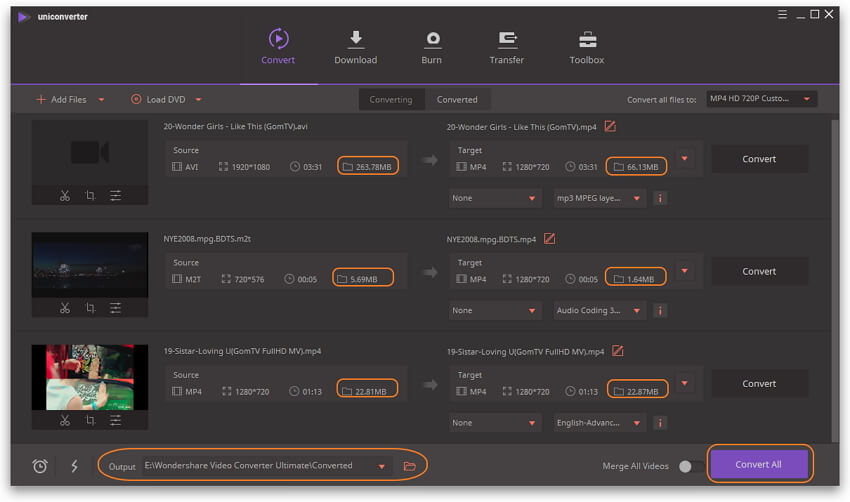The width and height of the screenshot is (850, 502).
Task: Convert the NYE2008 video
Action: click(x=759, y=271)
